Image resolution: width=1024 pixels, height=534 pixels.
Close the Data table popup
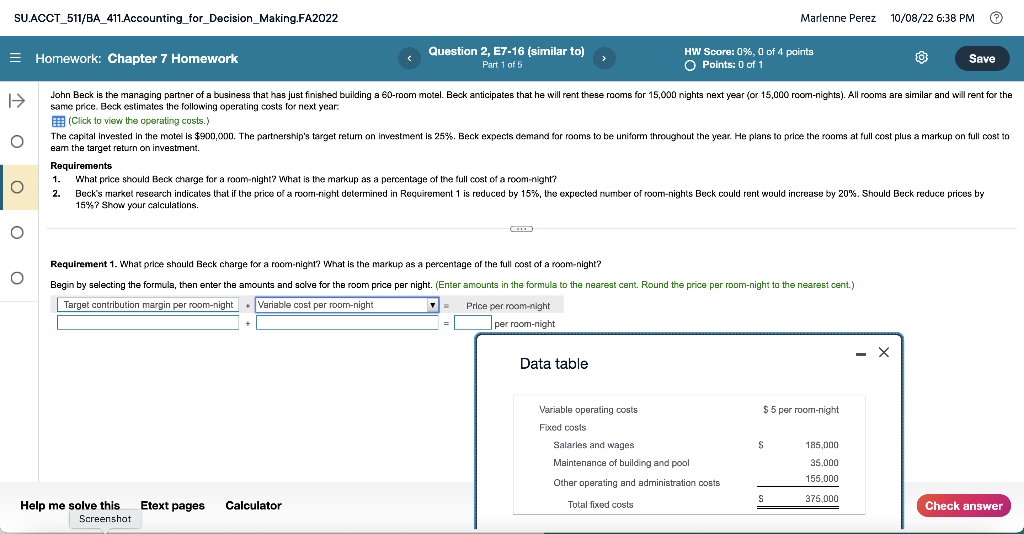tap(884, 353)
